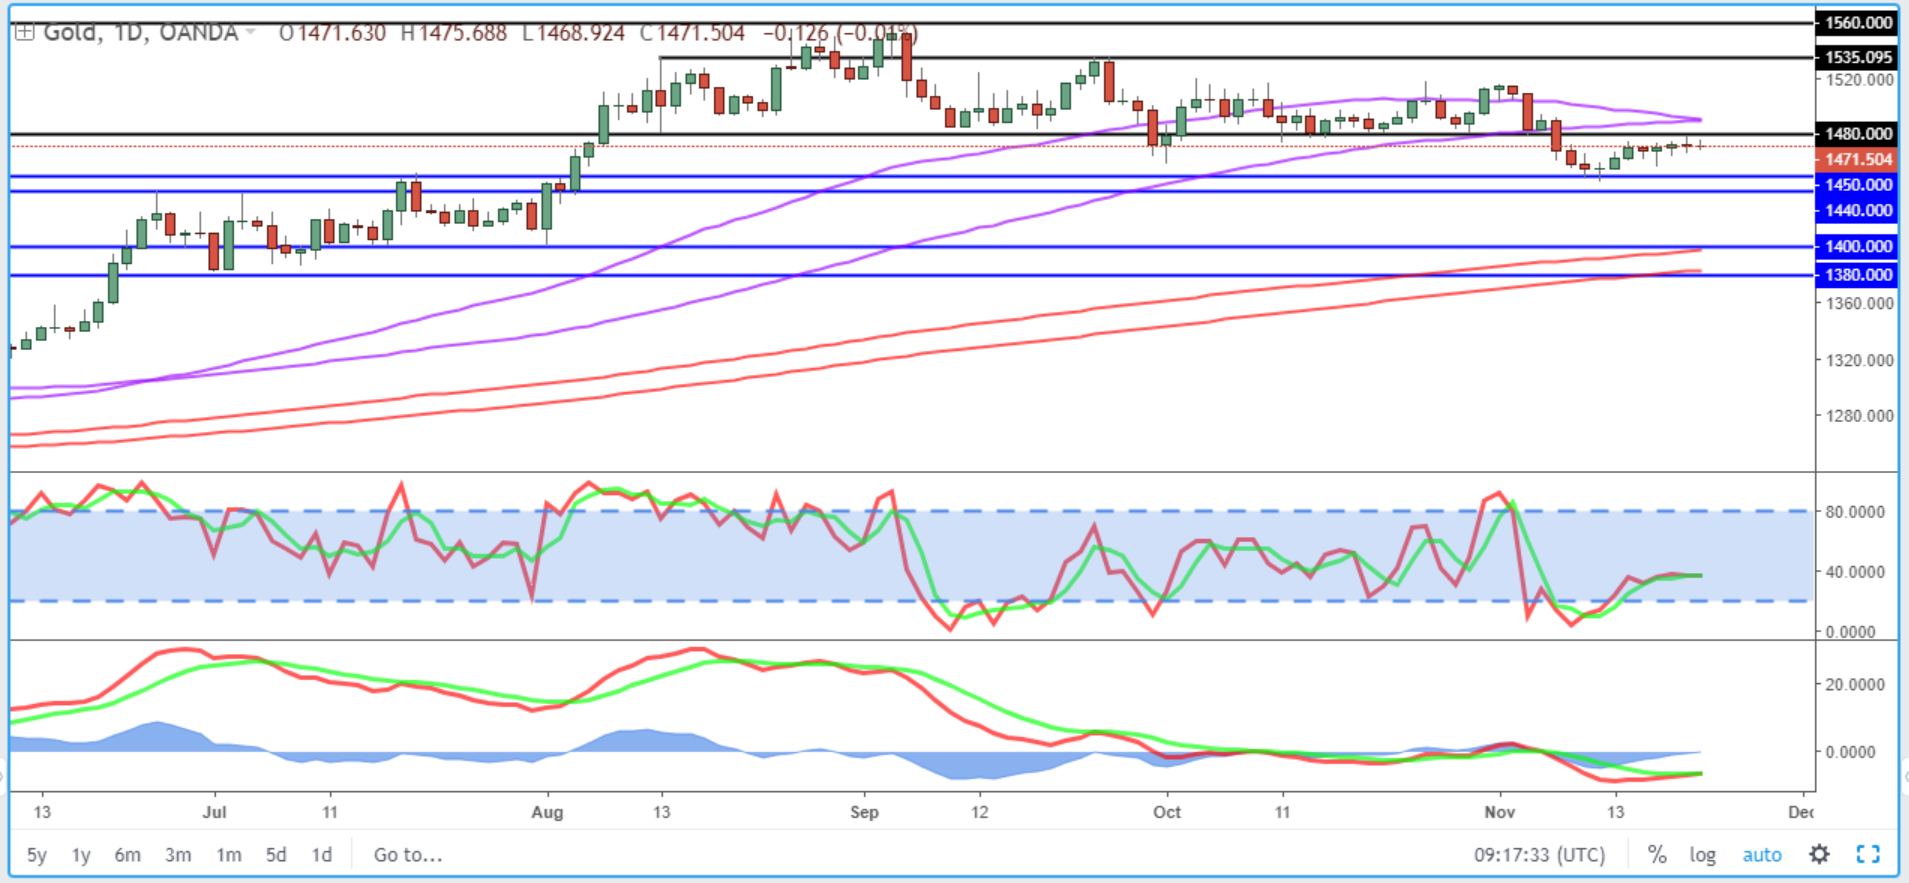Image resolution: width=1909 pixels, height=883 pixels.
Task: Click the Nov label on time axis
Action: [1499, 812]
